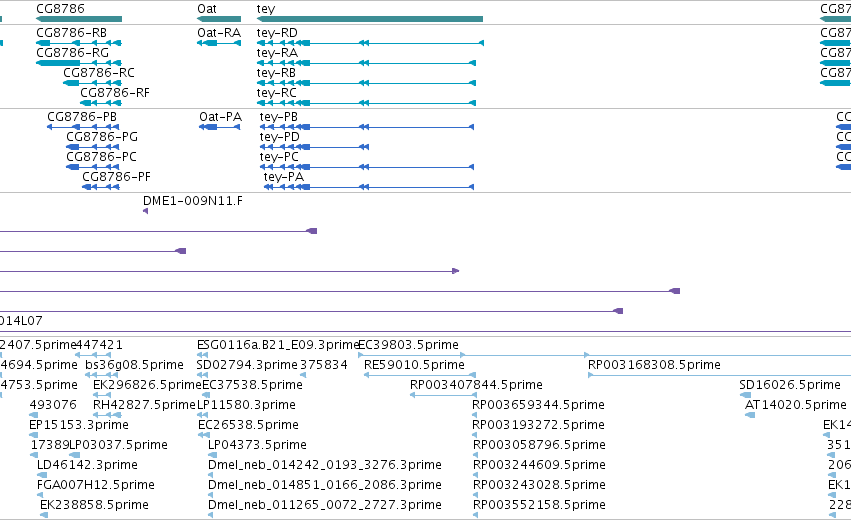The image size is (851, 520).
Task: Select the 375834 feature label
Action: pos(324,365)
